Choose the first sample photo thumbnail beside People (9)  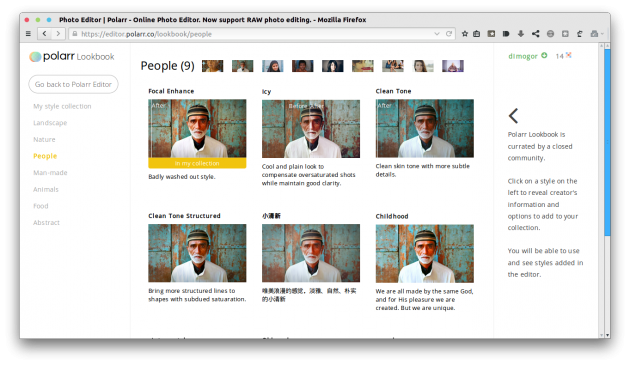pyautogui.click(x=213, y=66)
